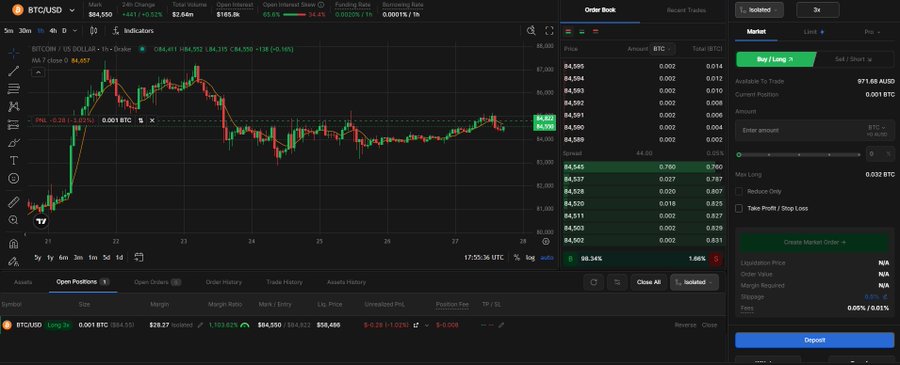
Task: Refresh the open positions list
Action: point(594,282)
